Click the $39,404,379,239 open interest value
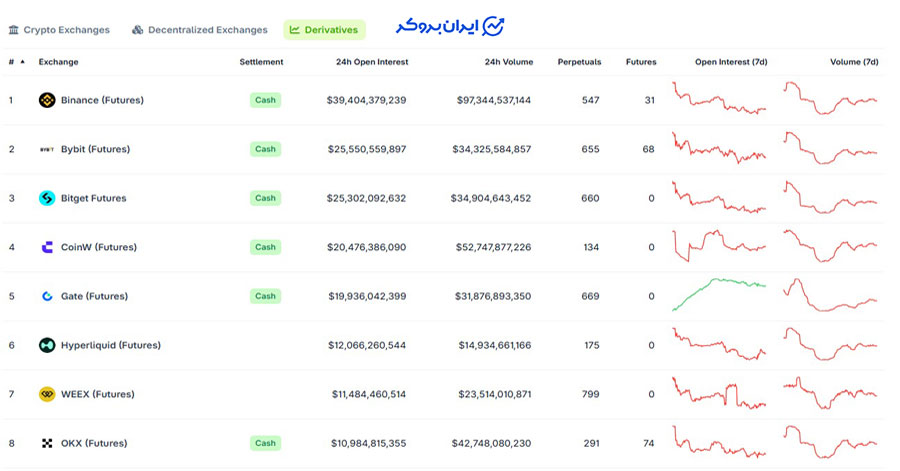The width and height of the screenshot is (900, 471). pos(366,100)
